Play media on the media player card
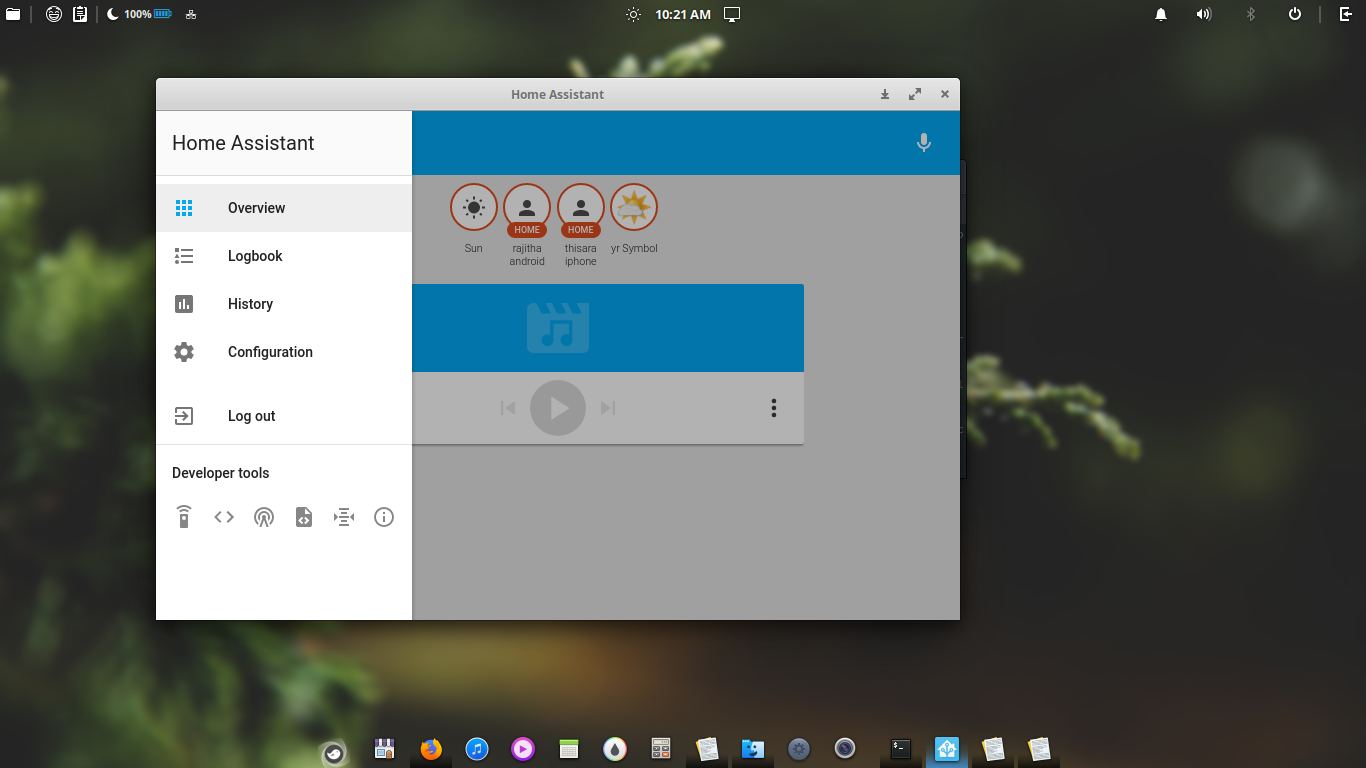 [558, 408]
